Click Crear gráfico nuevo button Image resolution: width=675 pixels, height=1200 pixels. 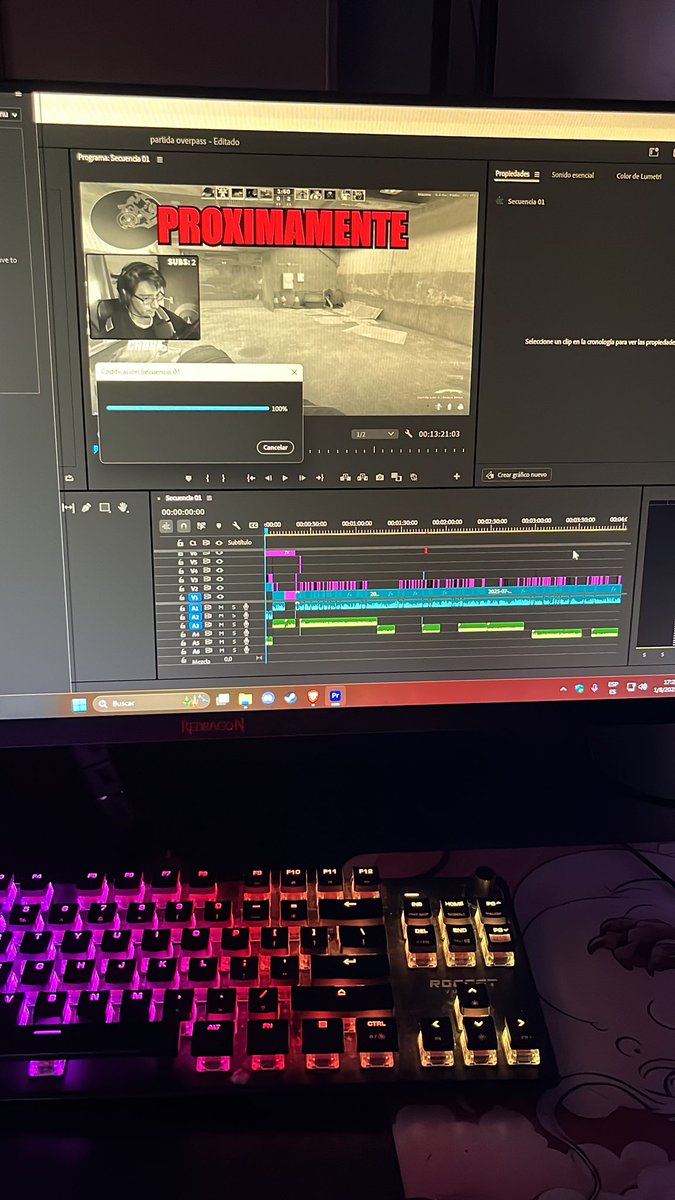click(x=517, y=474)
